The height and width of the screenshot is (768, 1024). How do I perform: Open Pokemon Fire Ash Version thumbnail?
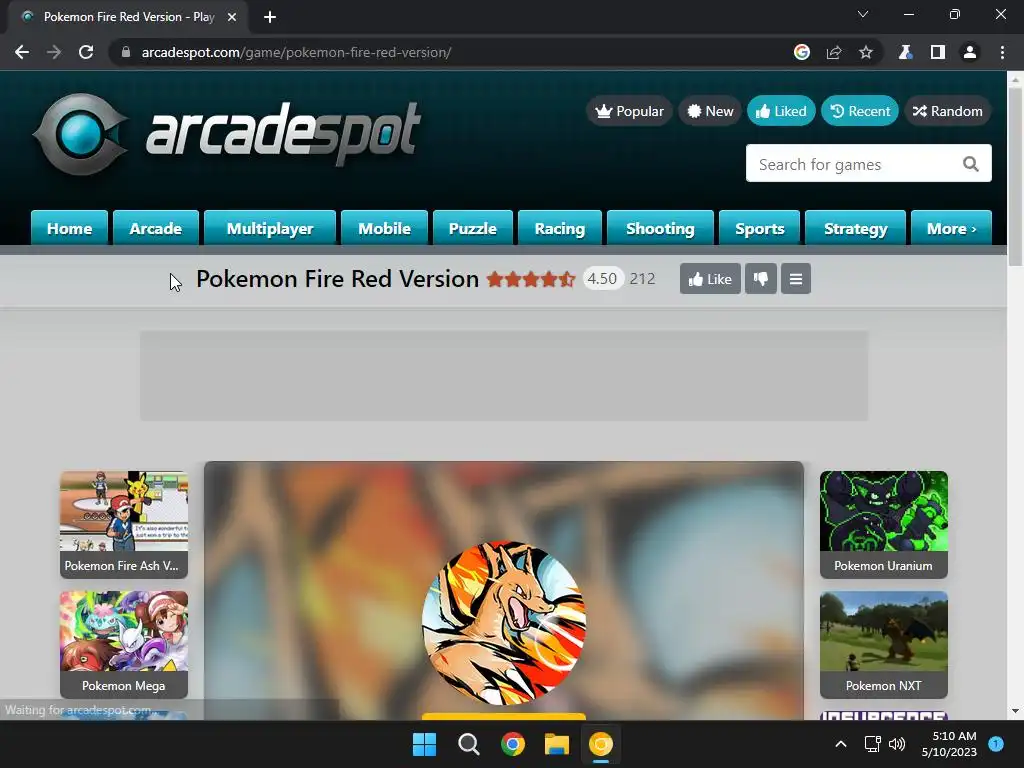coord(124,524)
